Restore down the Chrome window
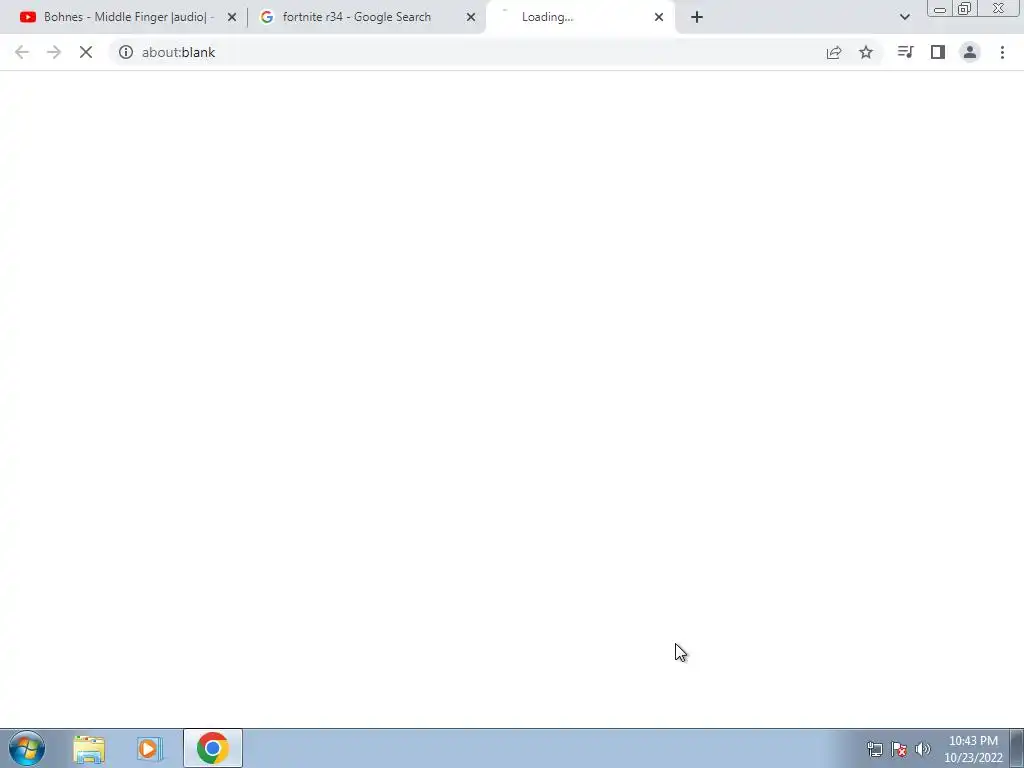Image resolution: width=1024 pixels, height=768 pixels. coord(964,8)
